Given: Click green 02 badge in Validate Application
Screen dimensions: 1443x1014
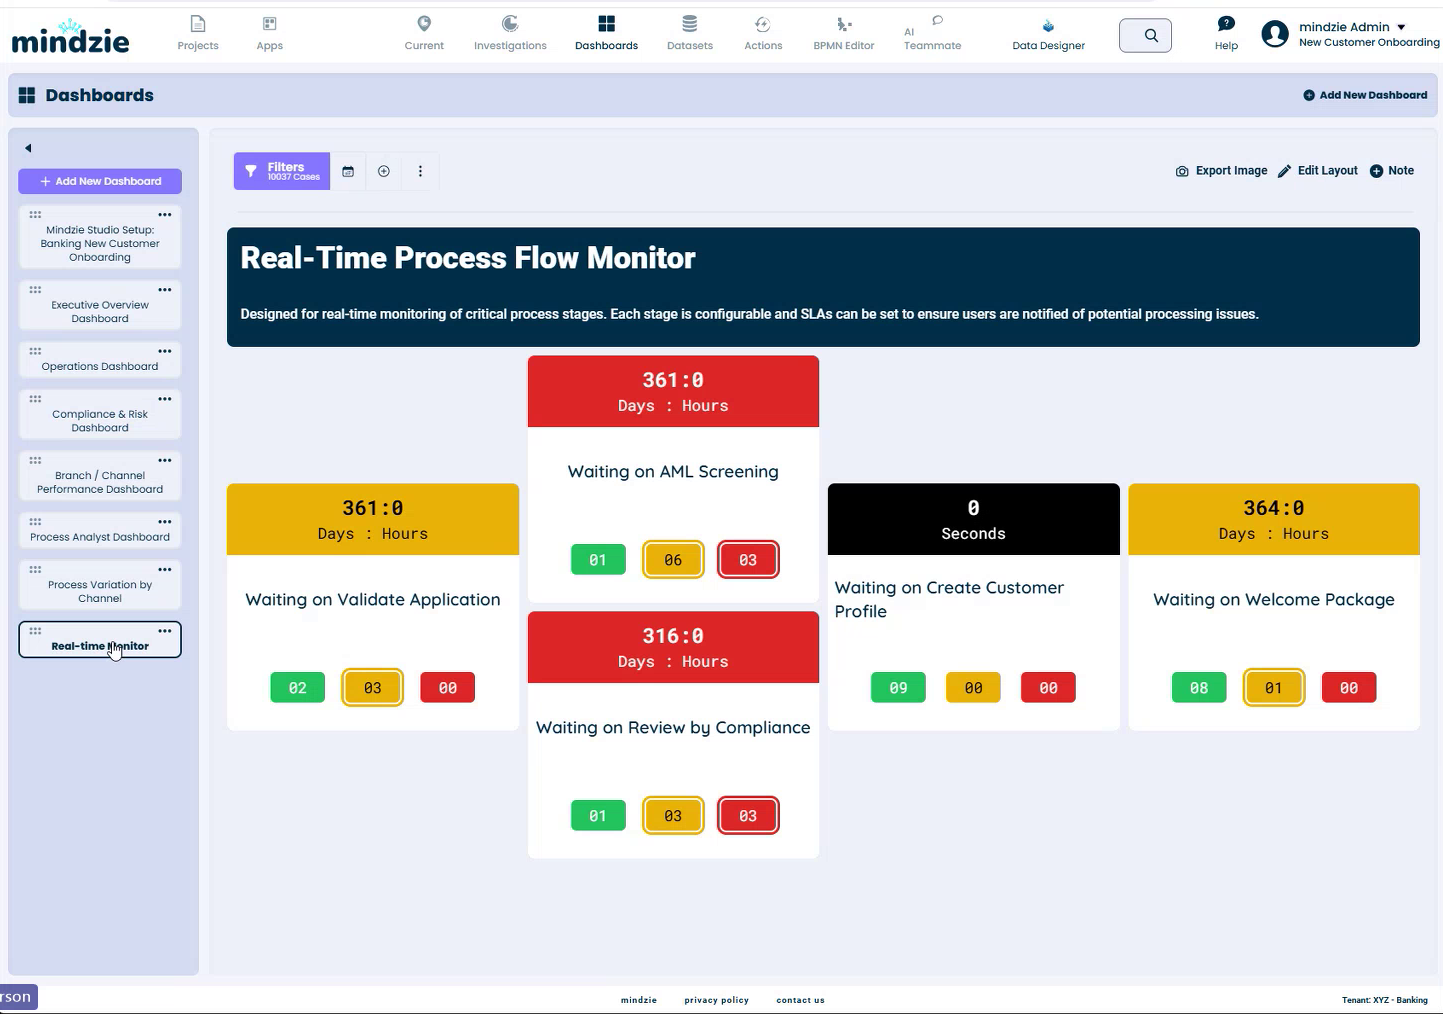Looking at the screenshot, I should [298, 688].
